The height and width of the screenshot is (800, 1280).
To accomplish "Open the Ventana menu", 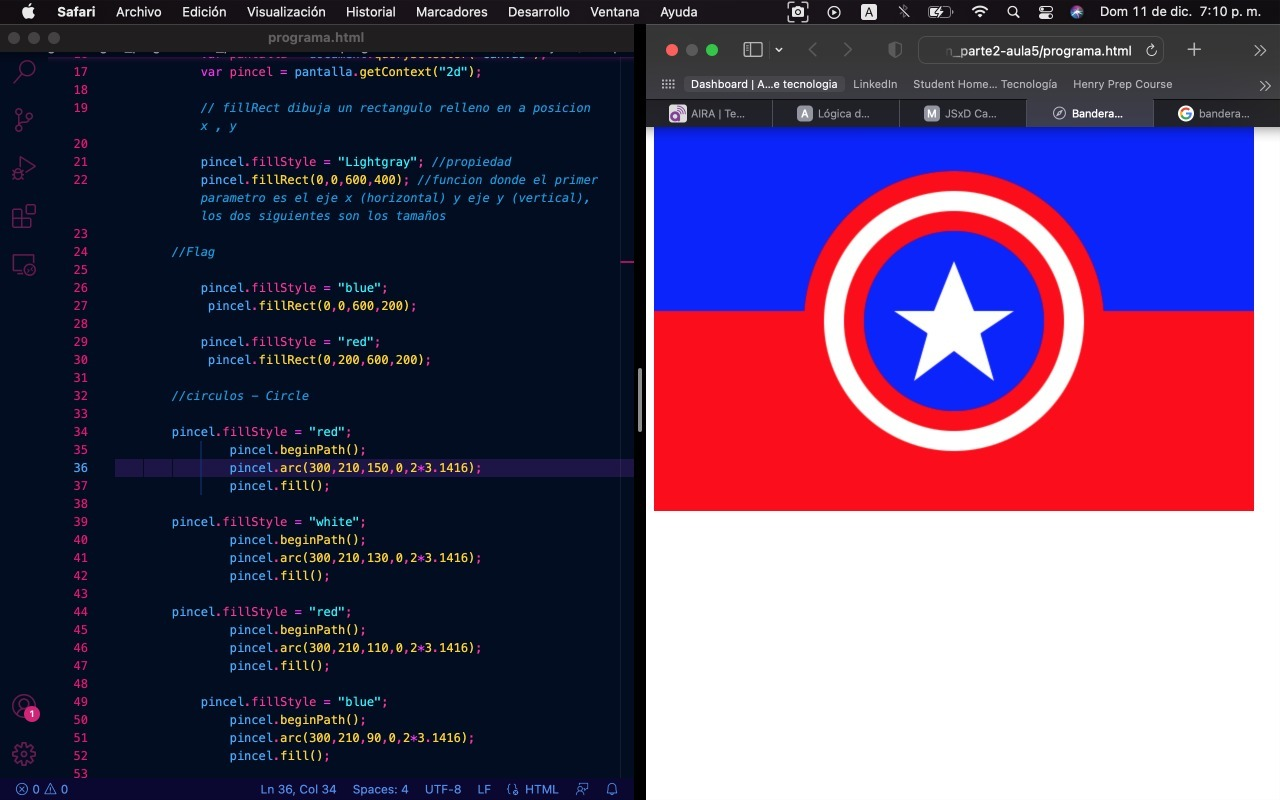I will point(615,12).
